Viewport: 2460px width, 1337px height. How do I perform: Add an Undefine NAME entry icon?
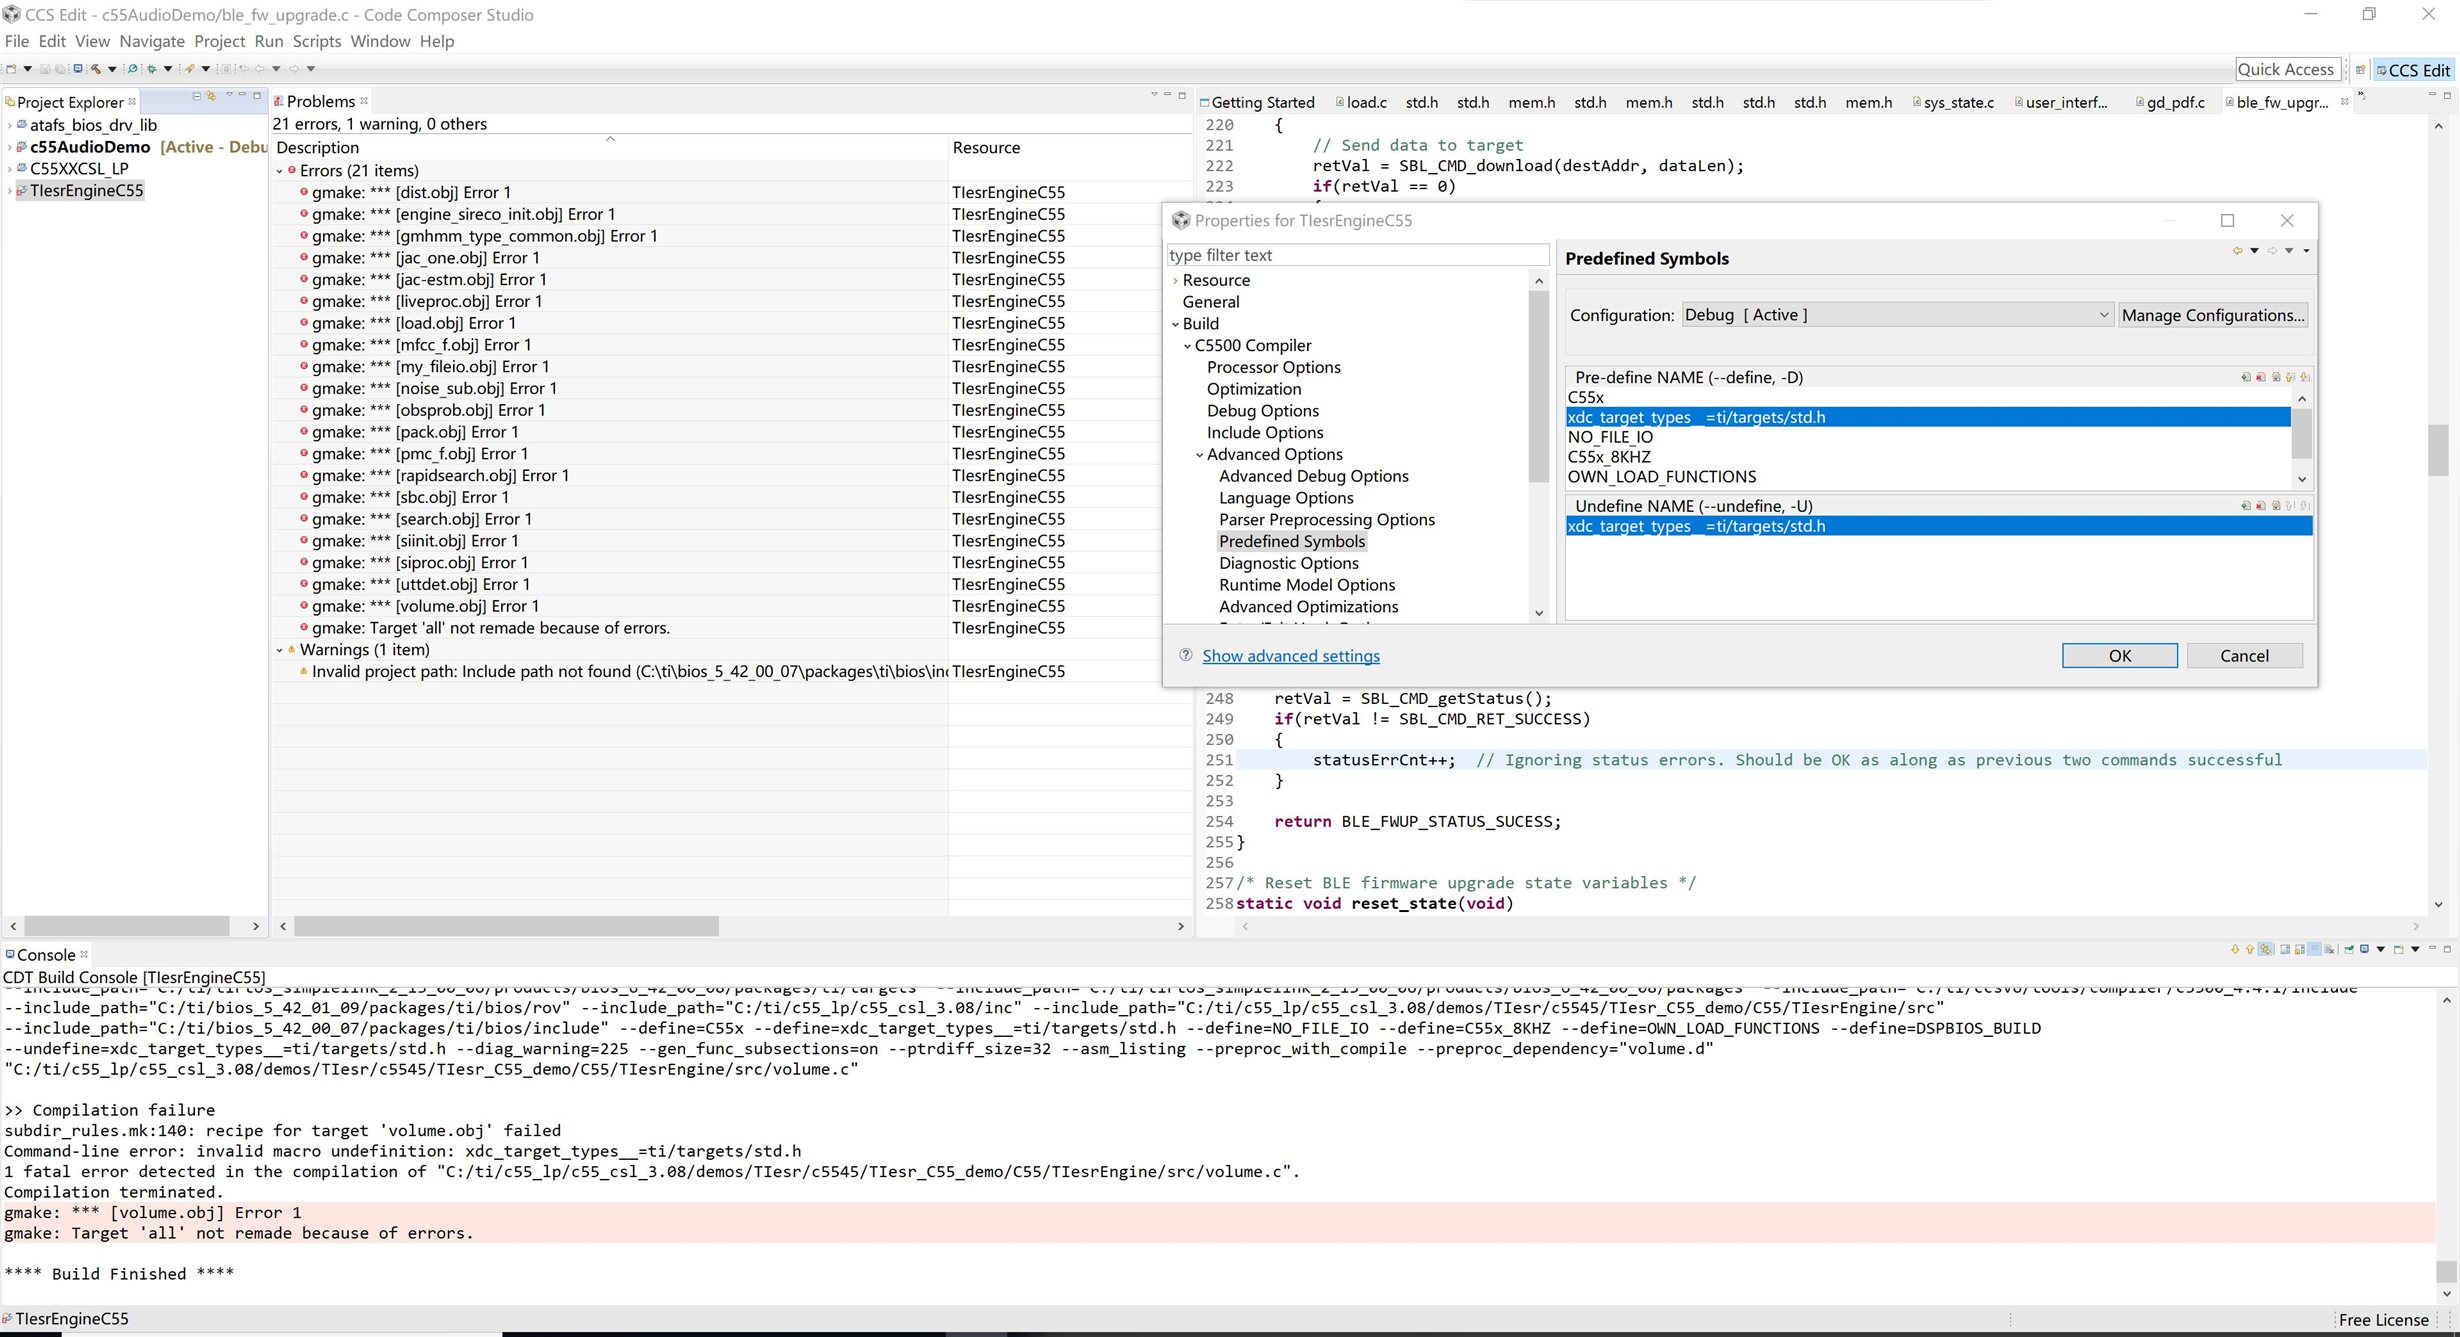pyautogui.click(x=2246, y=506)
